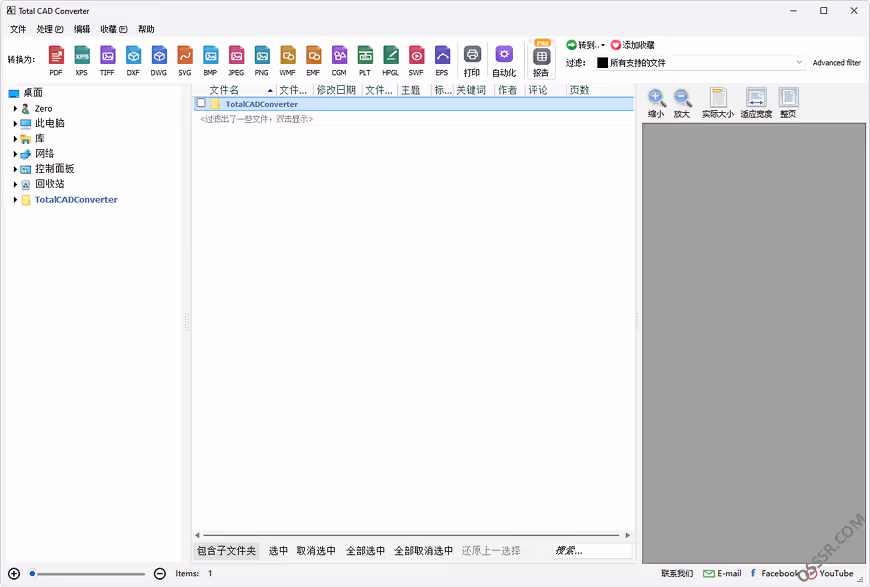The image size is (870, 587).
Task: Open the Facebook link
Action: click(x=775, y=574)
